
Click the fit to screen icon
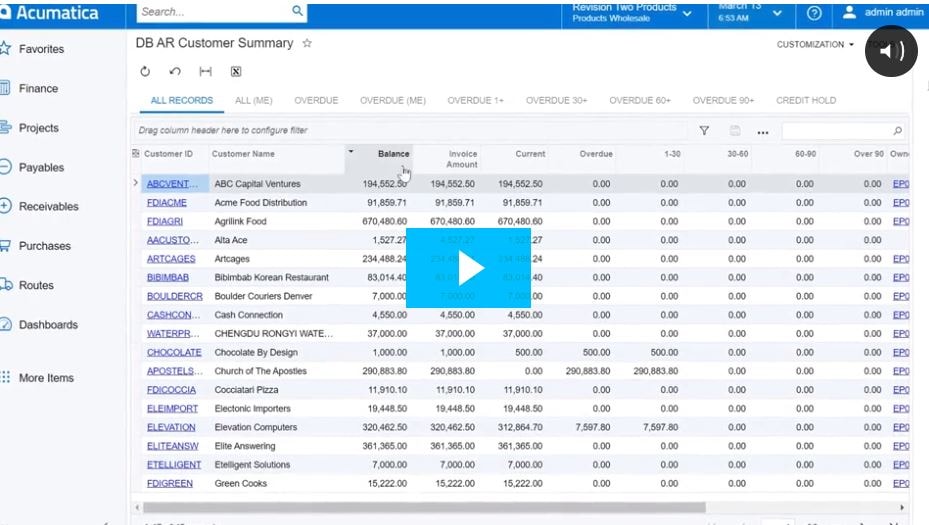[206, 72]
